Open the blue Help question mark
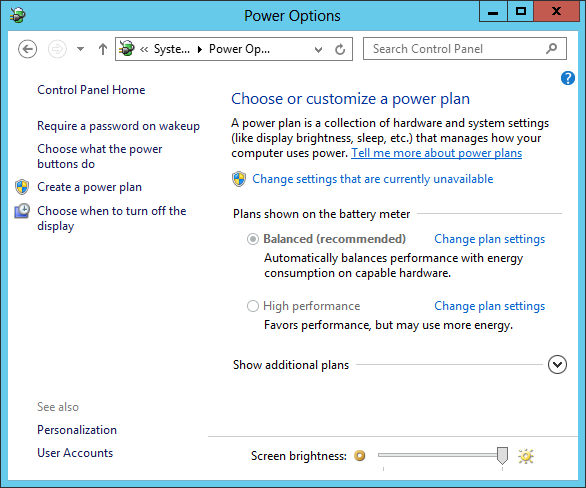This screenshot has height=488, width=586. (568, 78)
